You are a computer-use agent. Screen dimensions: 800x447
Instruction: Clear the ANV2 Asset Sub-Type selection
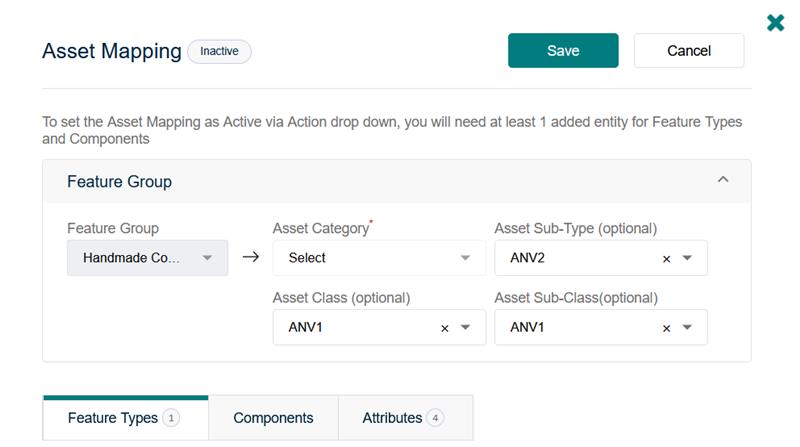pos(666,259)
